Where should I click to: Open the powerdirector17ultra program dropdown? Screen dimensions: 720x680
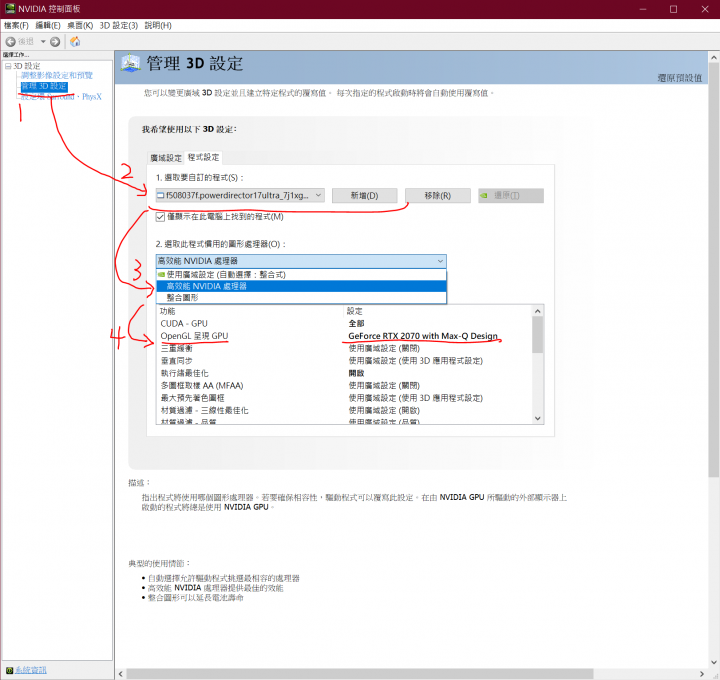point(240,196)
